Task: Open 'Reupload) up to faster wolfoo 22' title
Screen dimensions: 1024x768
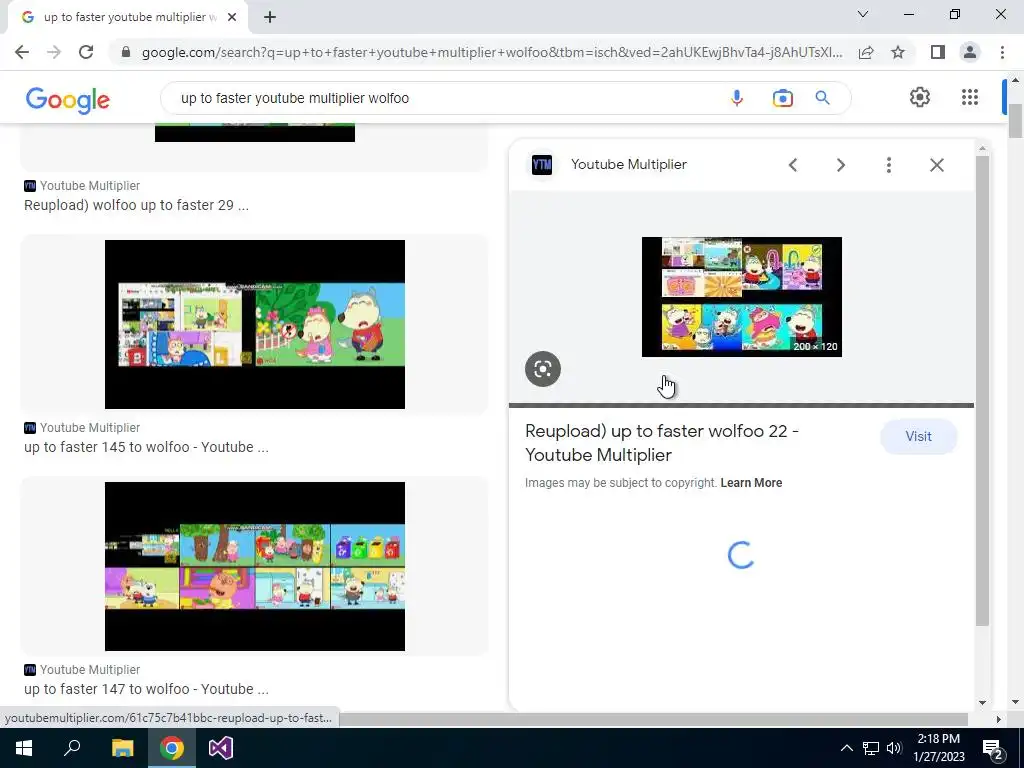Action: 662,443
